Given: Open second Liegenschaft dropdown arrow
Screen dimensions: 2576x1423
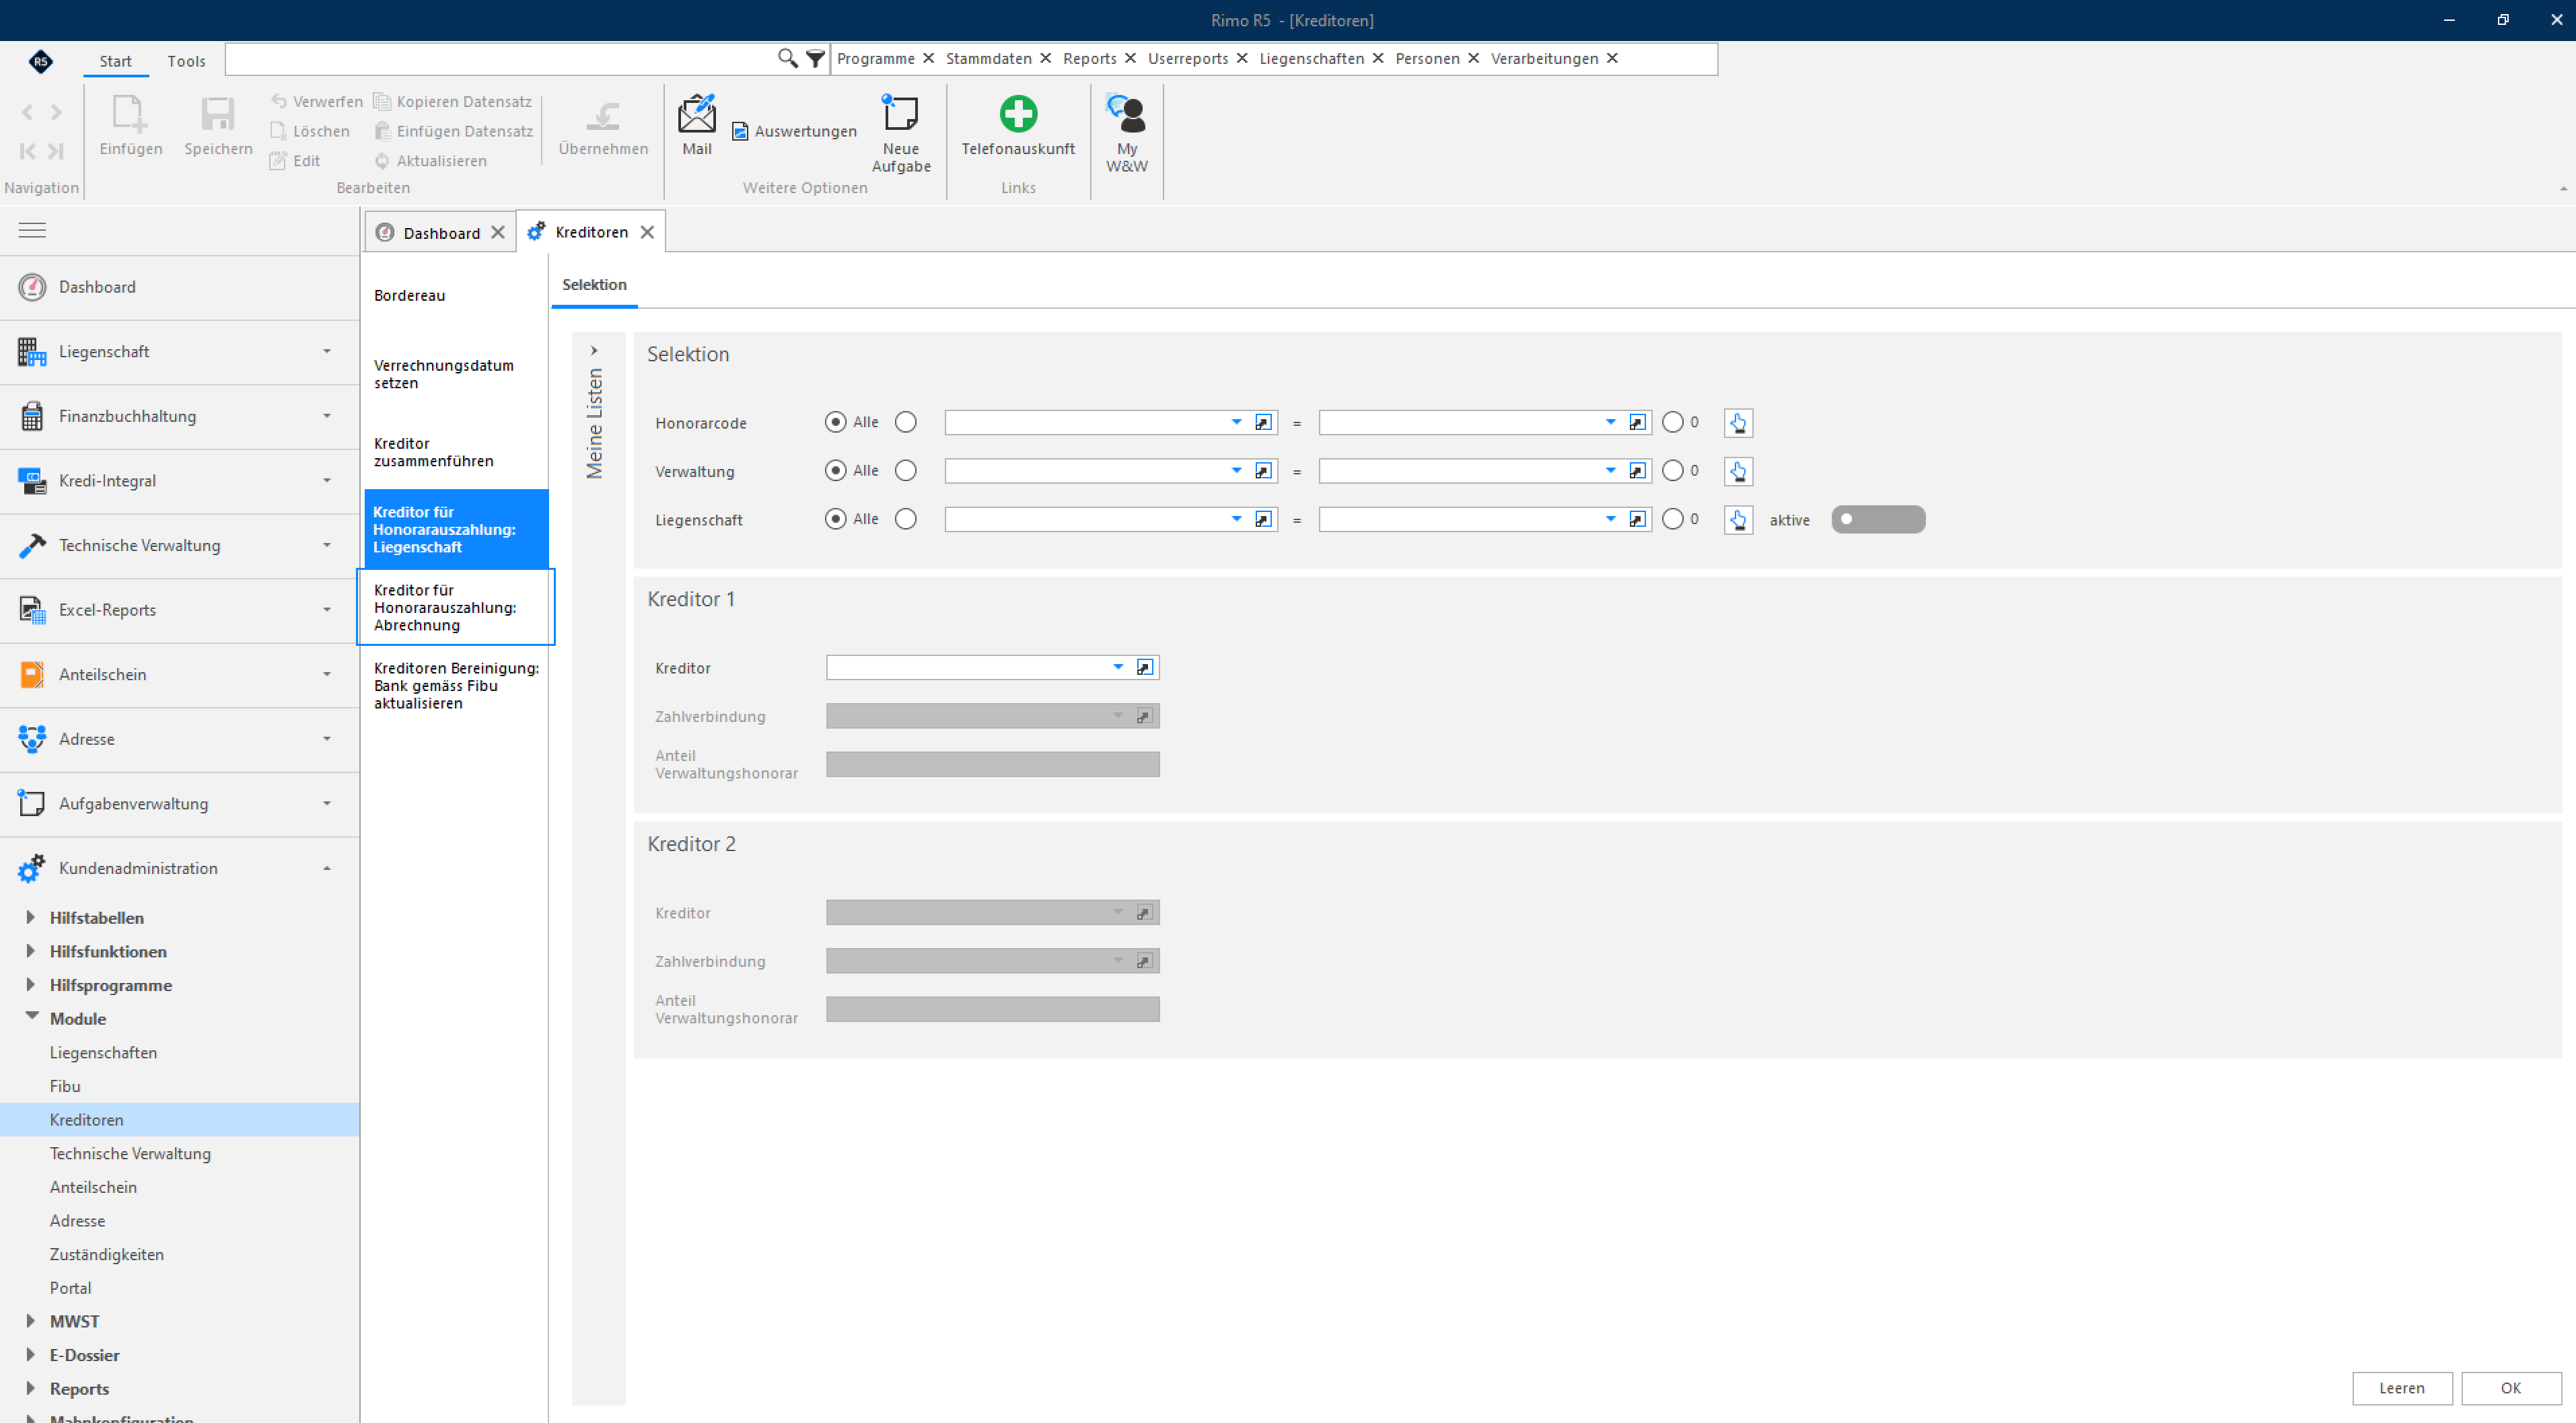Looking at the screenshot, I should (1610, 519).
